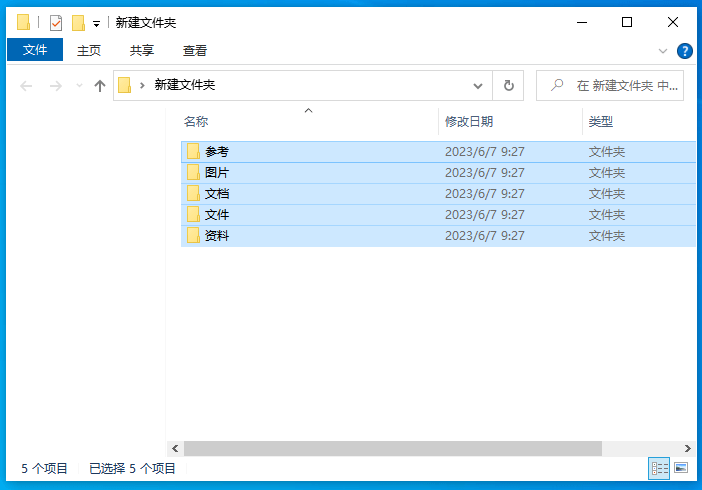Viewport: 702px width, 490px height.
Task: Sort by the 名称 column header
Action: click(196, 121)
